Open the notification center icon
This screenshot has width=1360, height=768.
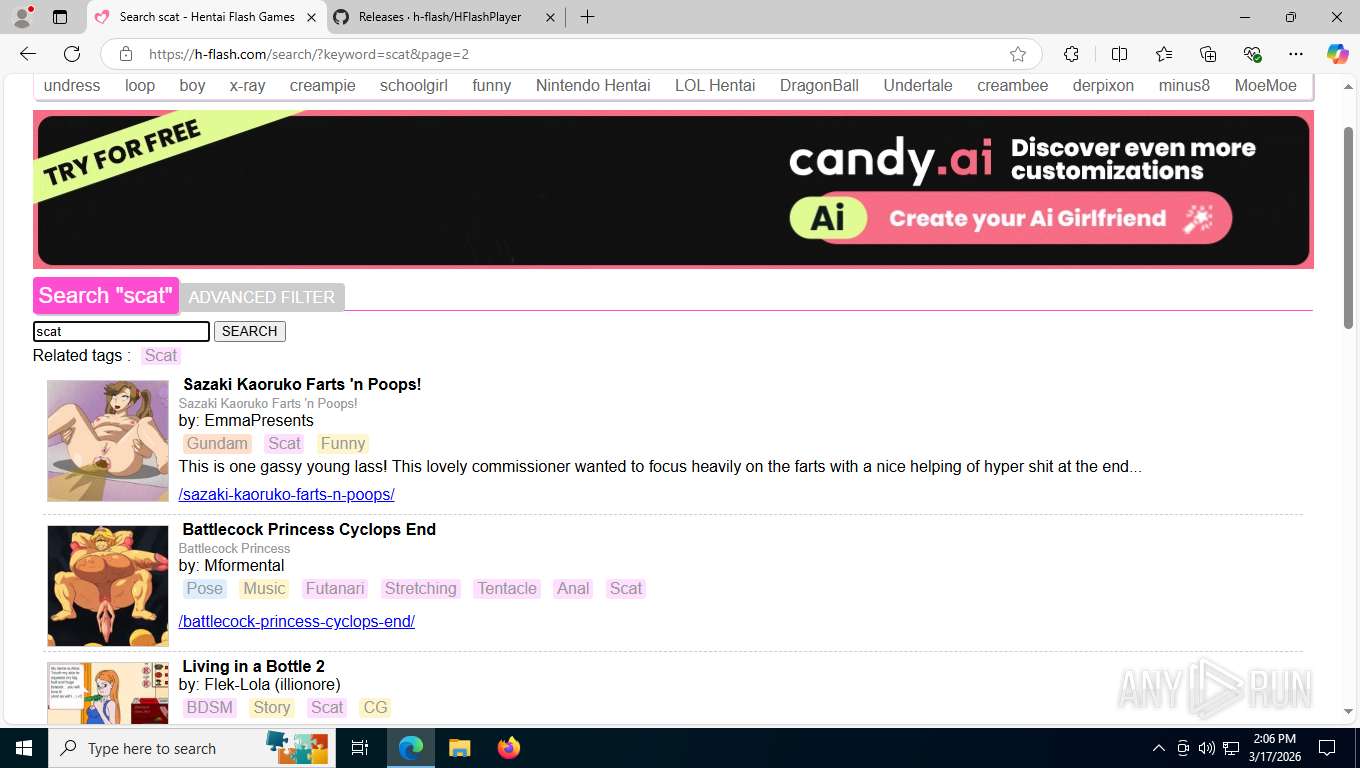pyautogui.click(x=1327, y=748)
